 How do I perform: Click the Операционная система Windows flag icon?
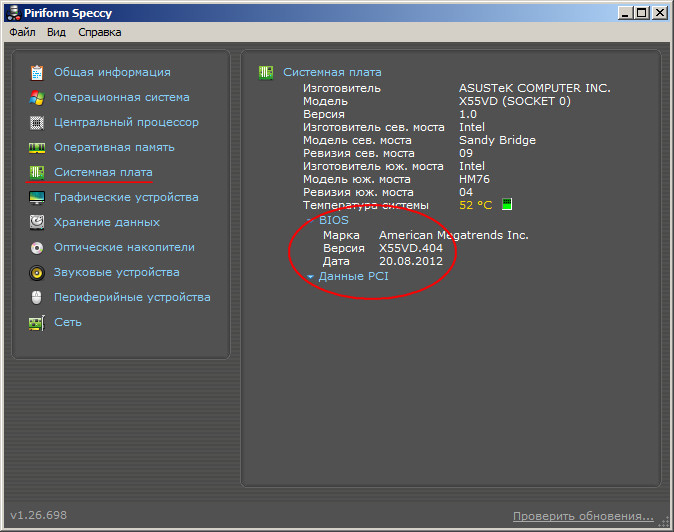coord(37,98)
